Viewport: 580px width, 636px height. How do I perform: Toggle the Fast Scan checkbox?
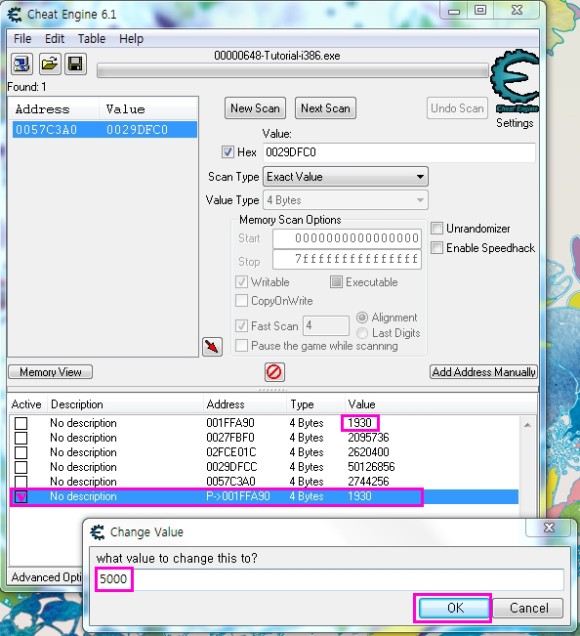click(x=241, y=326)
